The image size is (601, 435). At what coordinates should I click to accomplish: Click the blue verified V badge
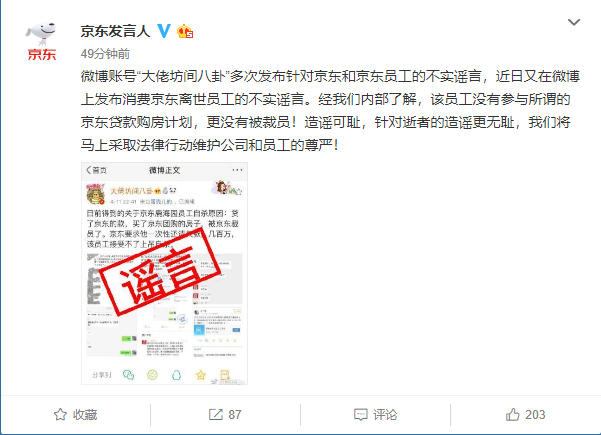pyautogui.click(x=164, y=31)
